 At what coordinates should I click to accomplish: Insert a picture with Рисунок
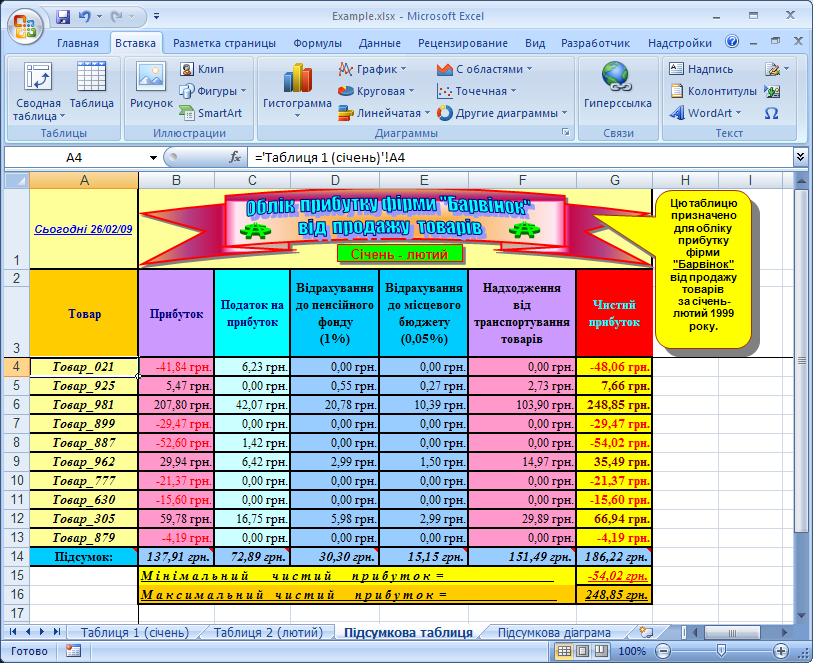point(151,86)
